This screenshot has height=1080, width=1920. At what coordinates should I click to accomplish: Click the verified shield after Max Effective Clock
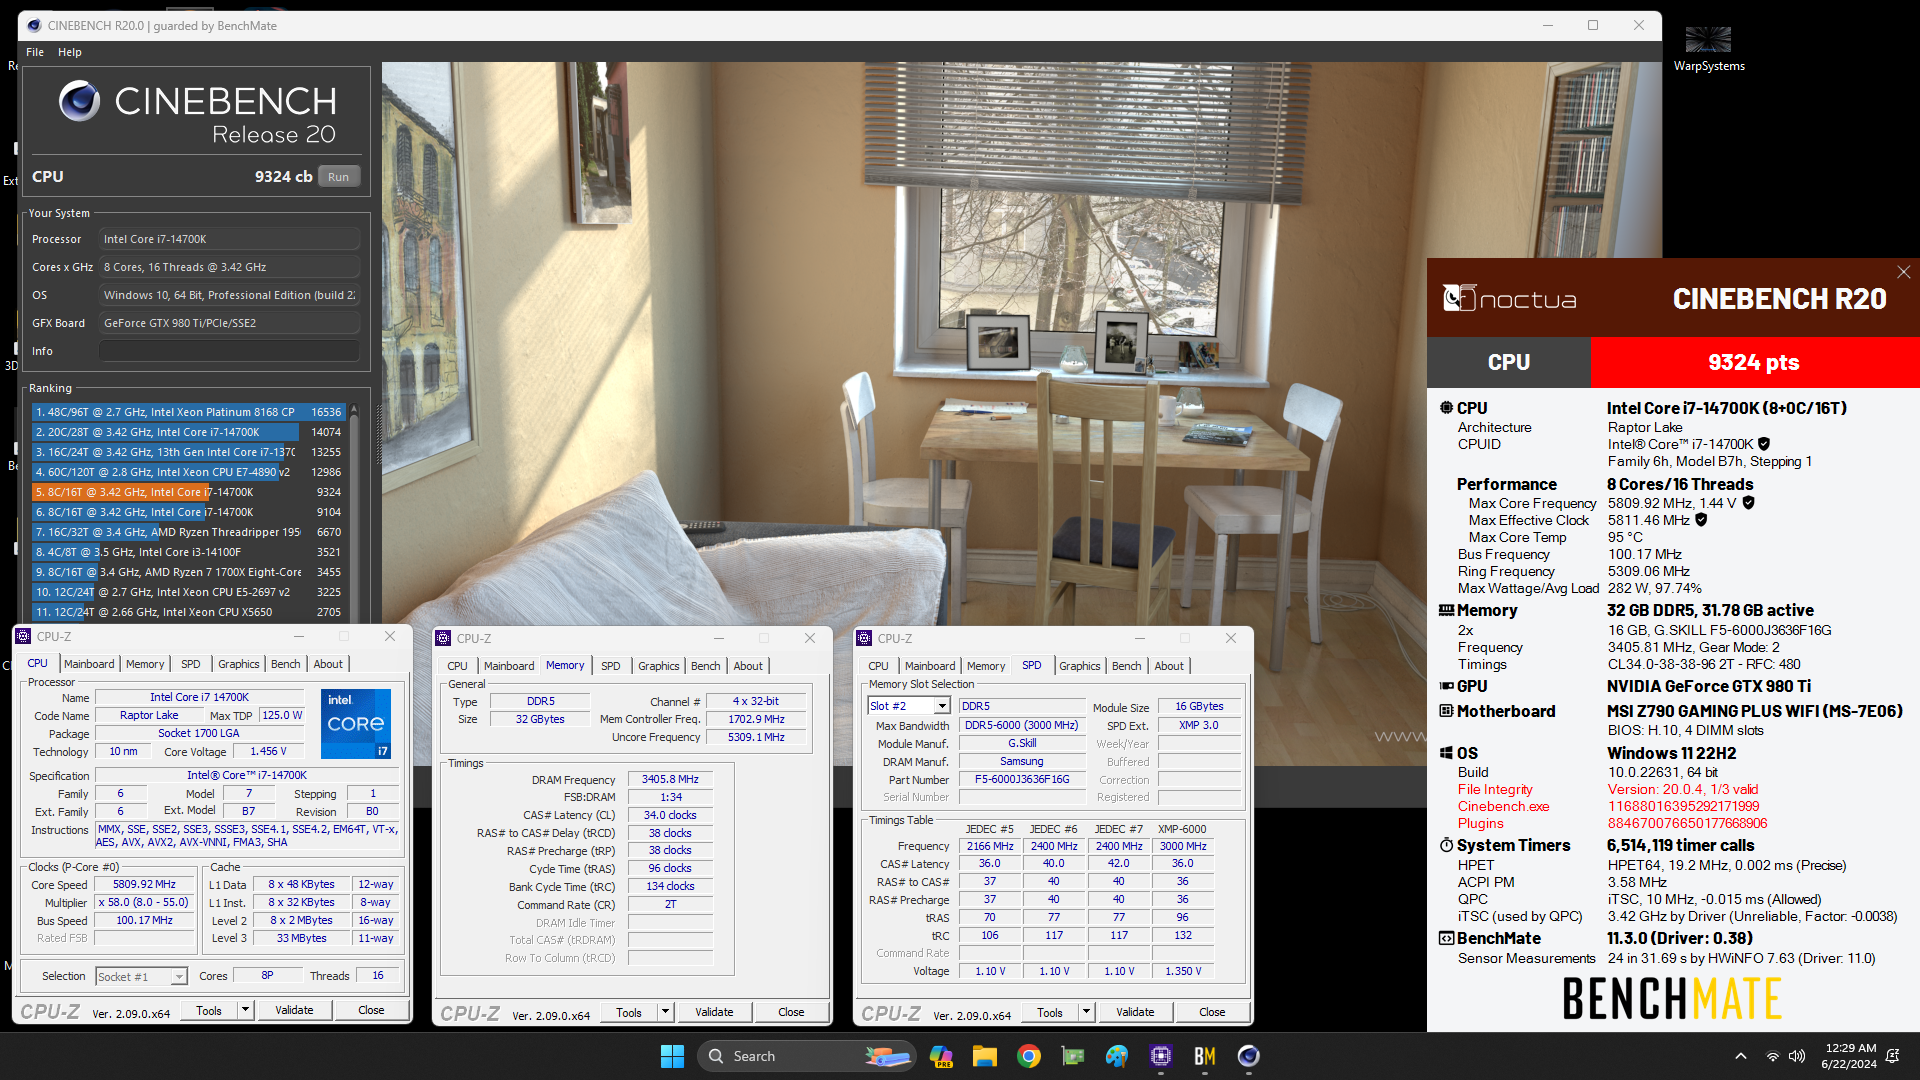[x=1701, y=520]
